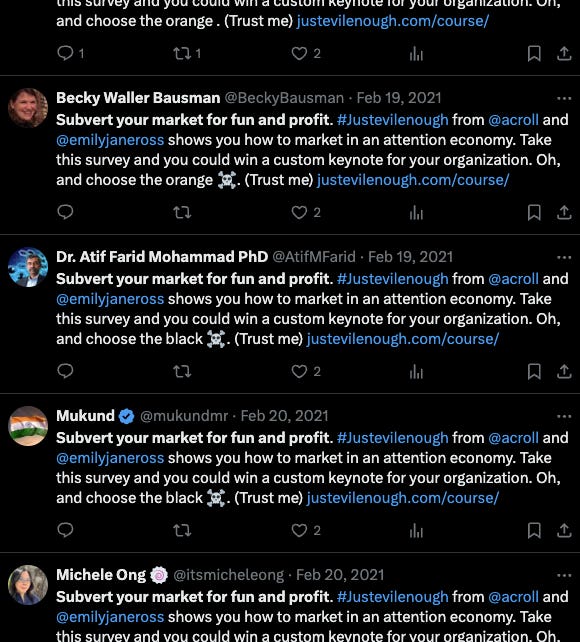Like Dr. Atif Farid Mohammad's tweet
This screenshot has width=580, height=642.
coord(299,371)
